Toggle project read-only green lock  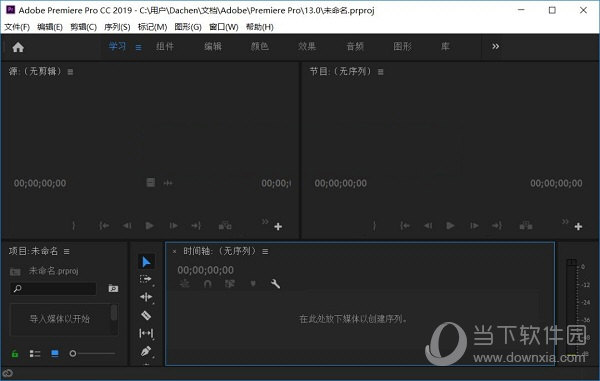(15, 353)
